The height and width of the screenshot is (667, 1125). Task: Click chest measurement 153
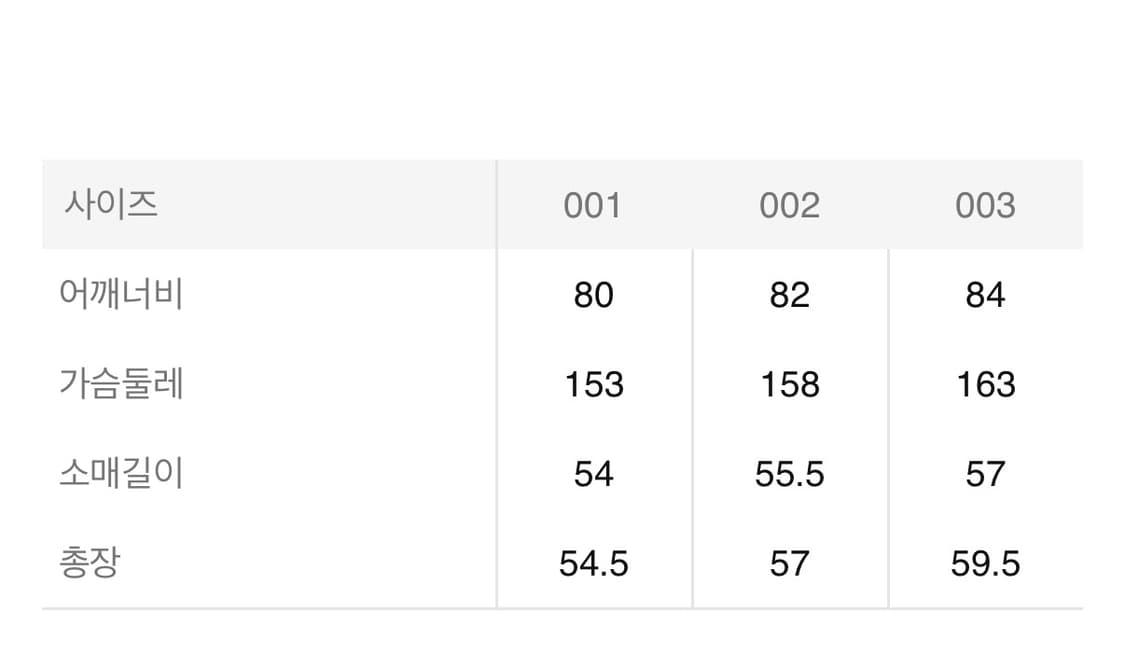coord(593,384)
